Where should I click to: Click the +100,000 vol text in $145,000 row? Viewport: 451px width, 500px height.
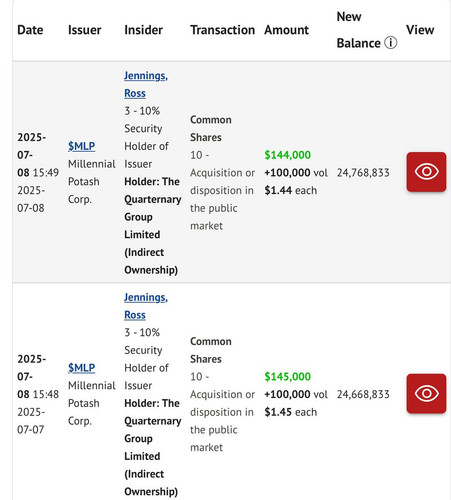point(296,394)
